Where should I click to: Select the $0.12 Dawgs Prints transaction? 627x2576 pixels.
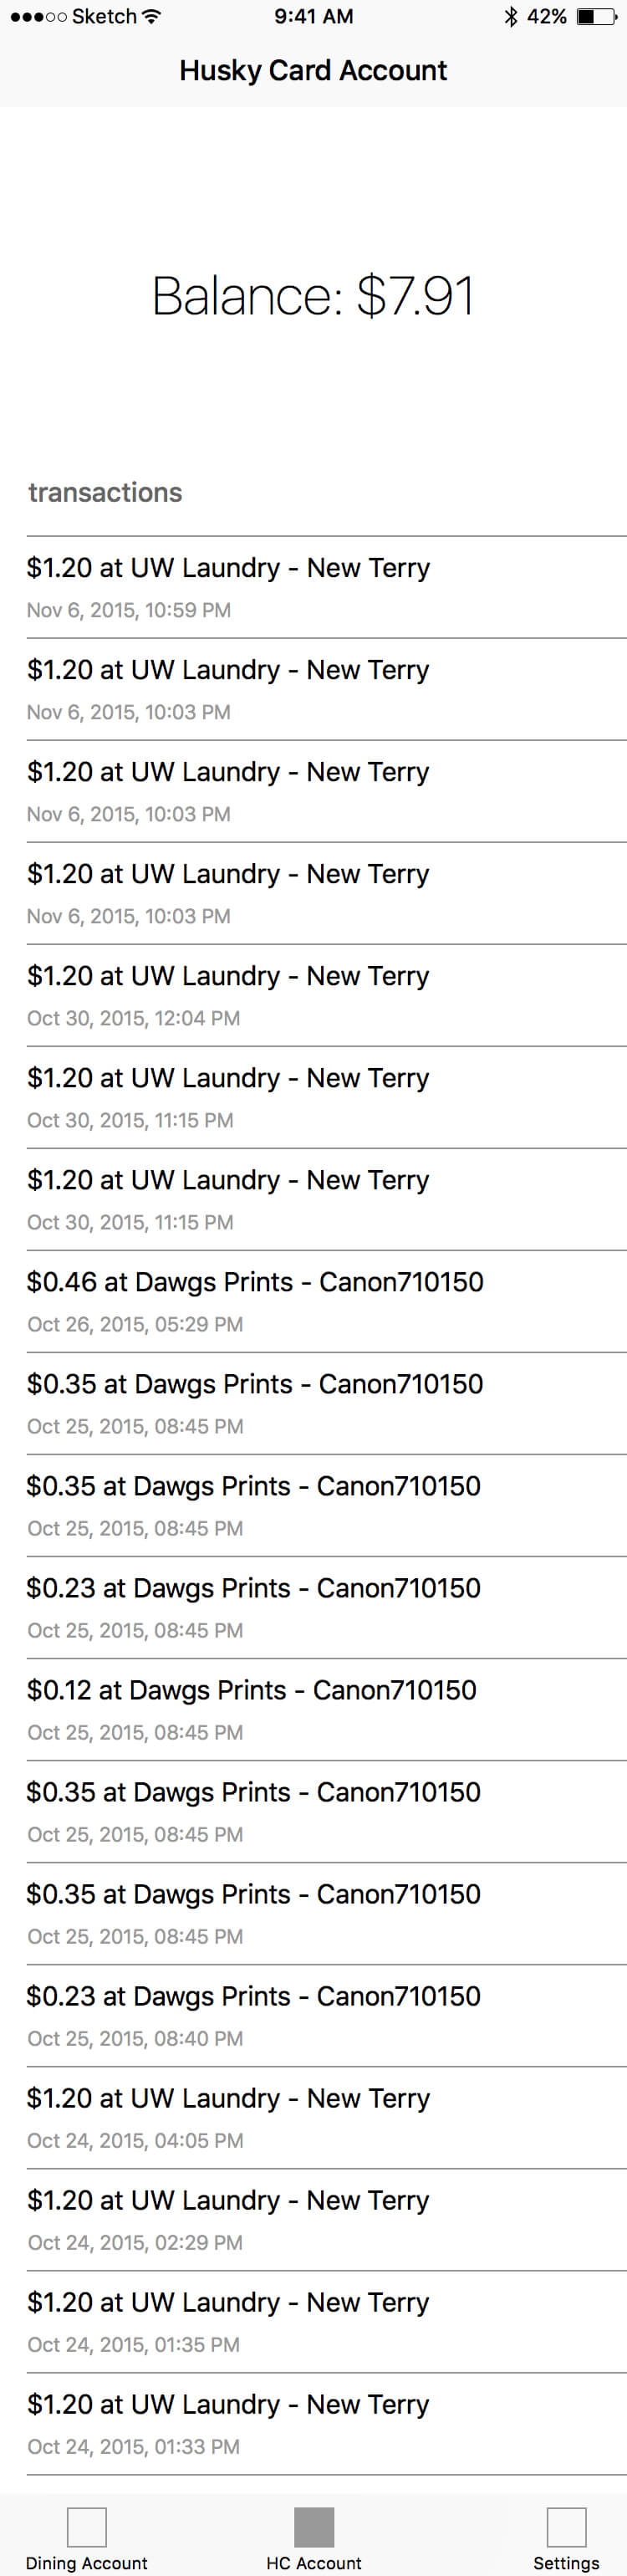coord(313,1709)
